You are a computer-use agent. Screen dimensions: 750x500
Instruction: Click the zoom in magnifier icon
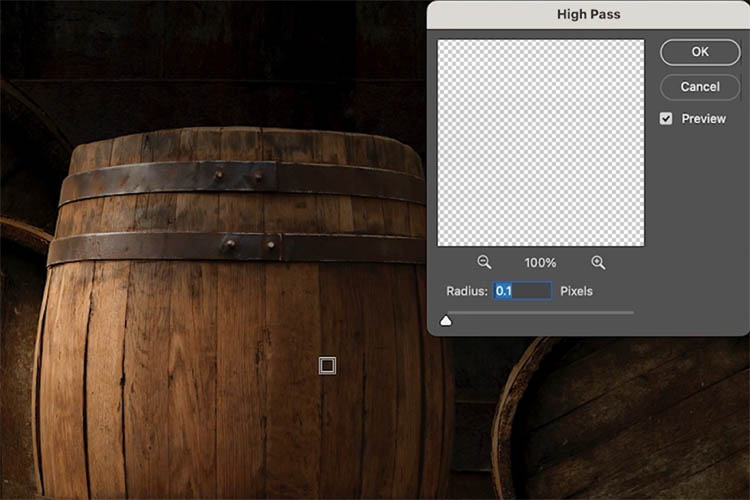598,262
